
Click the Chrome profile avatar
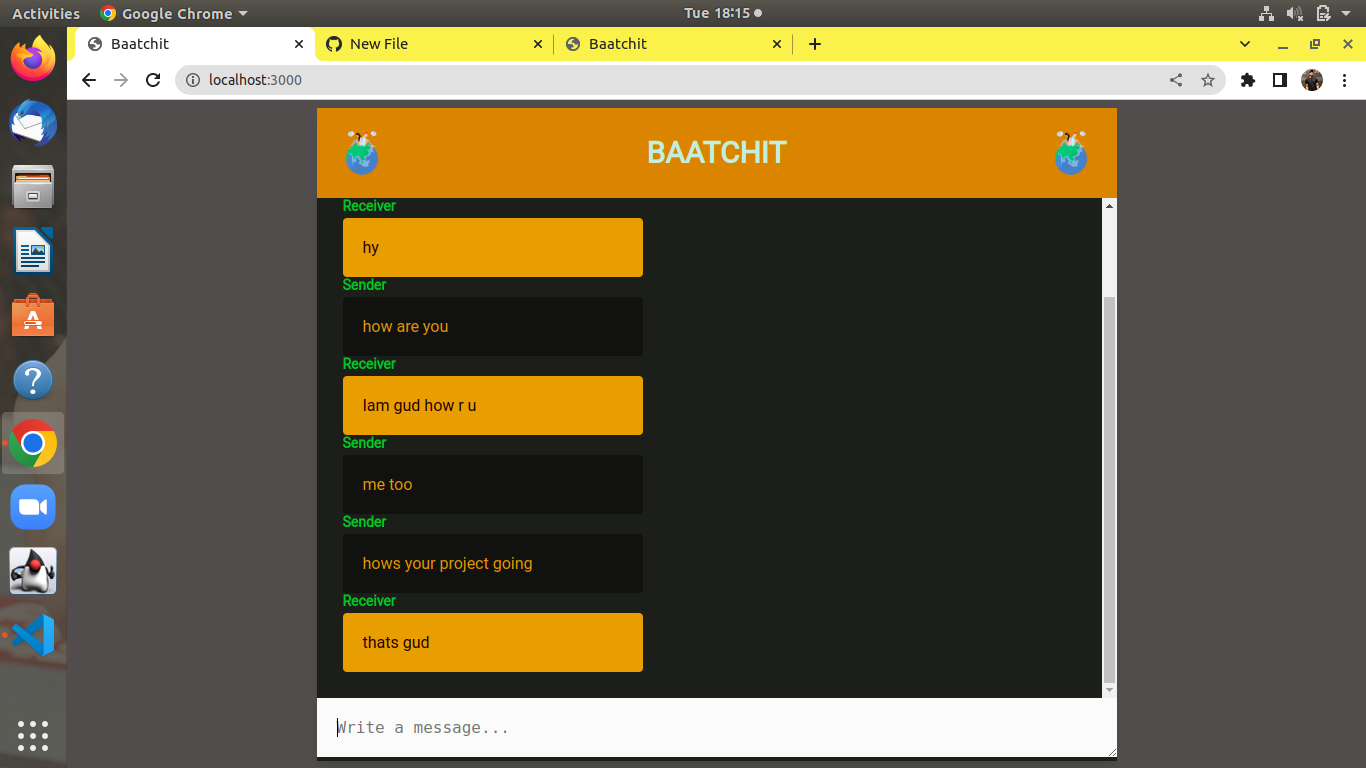[1312, 80]
